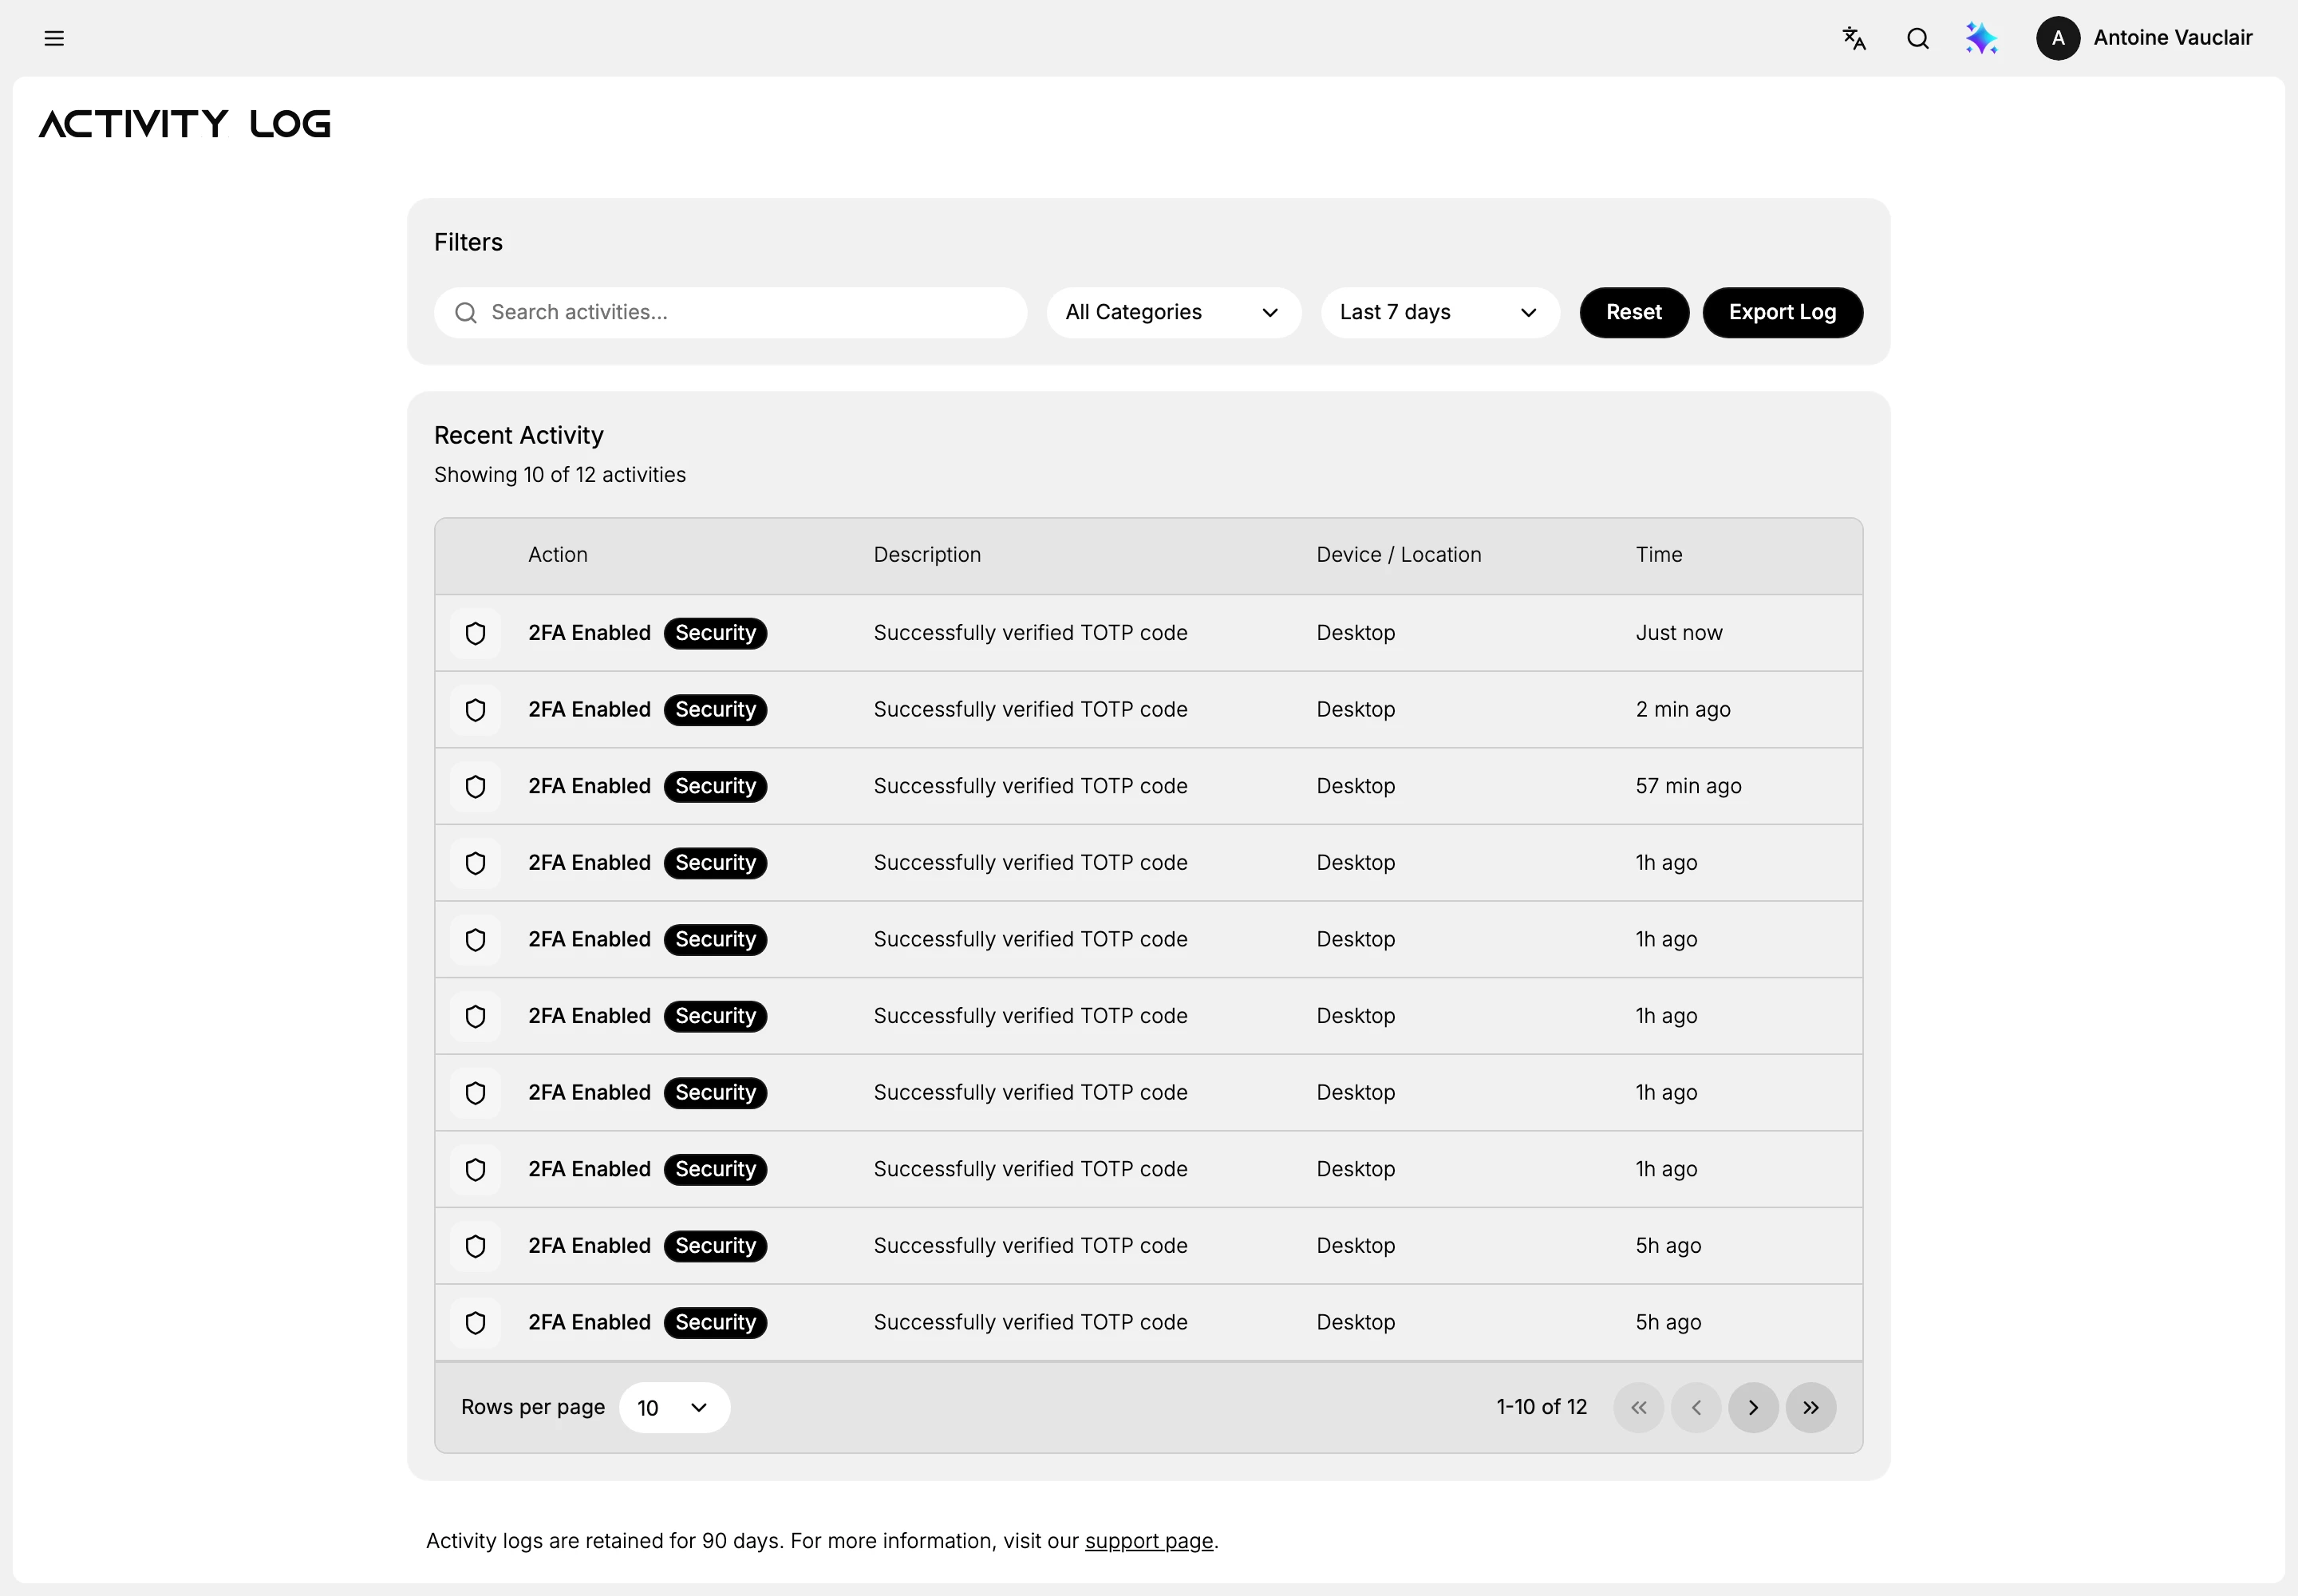This screenshot has width=2298, height=1596.
Task: Click the '1-10 of 12' pagination text
Action: coord(1541,1407)
